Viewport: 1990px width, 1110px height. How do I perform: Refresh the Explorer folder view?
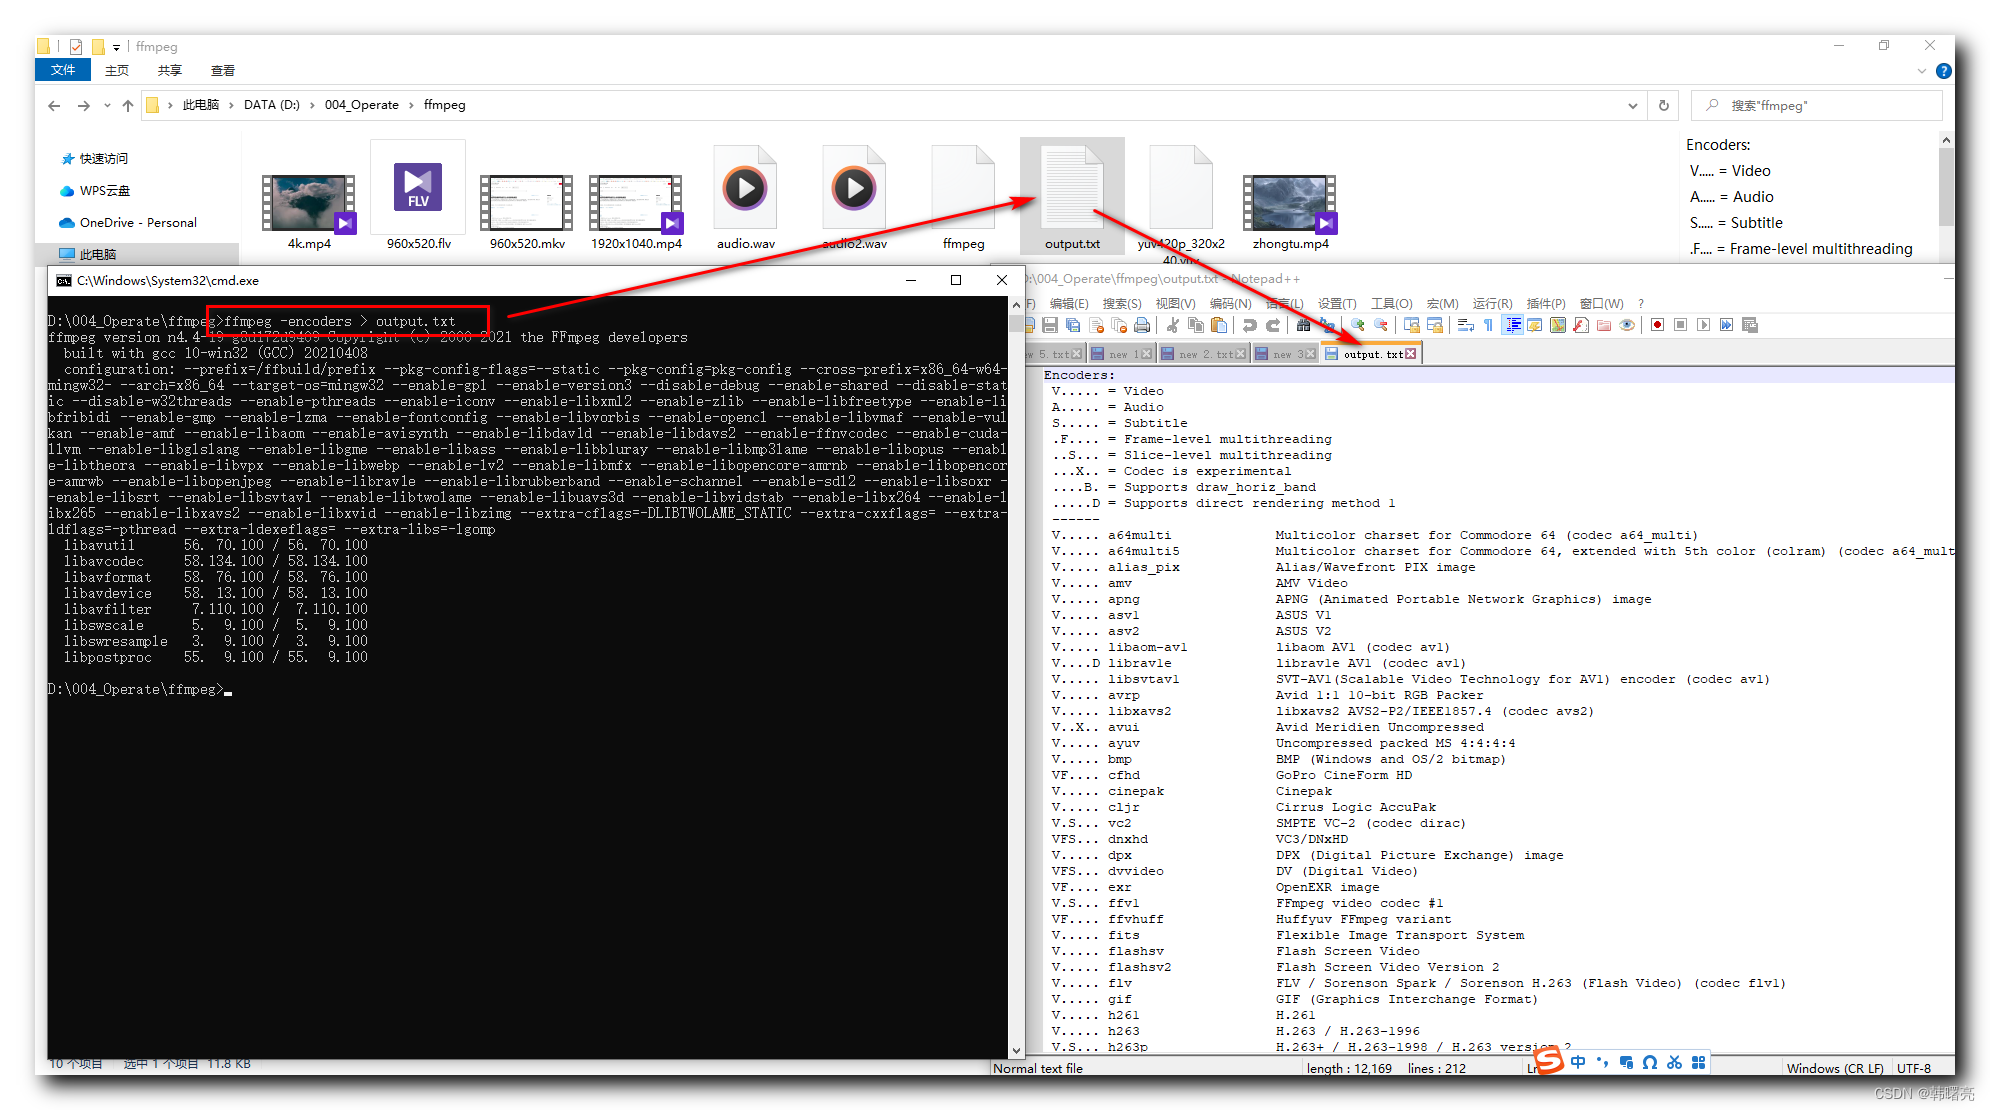[x=1664, y=105]
